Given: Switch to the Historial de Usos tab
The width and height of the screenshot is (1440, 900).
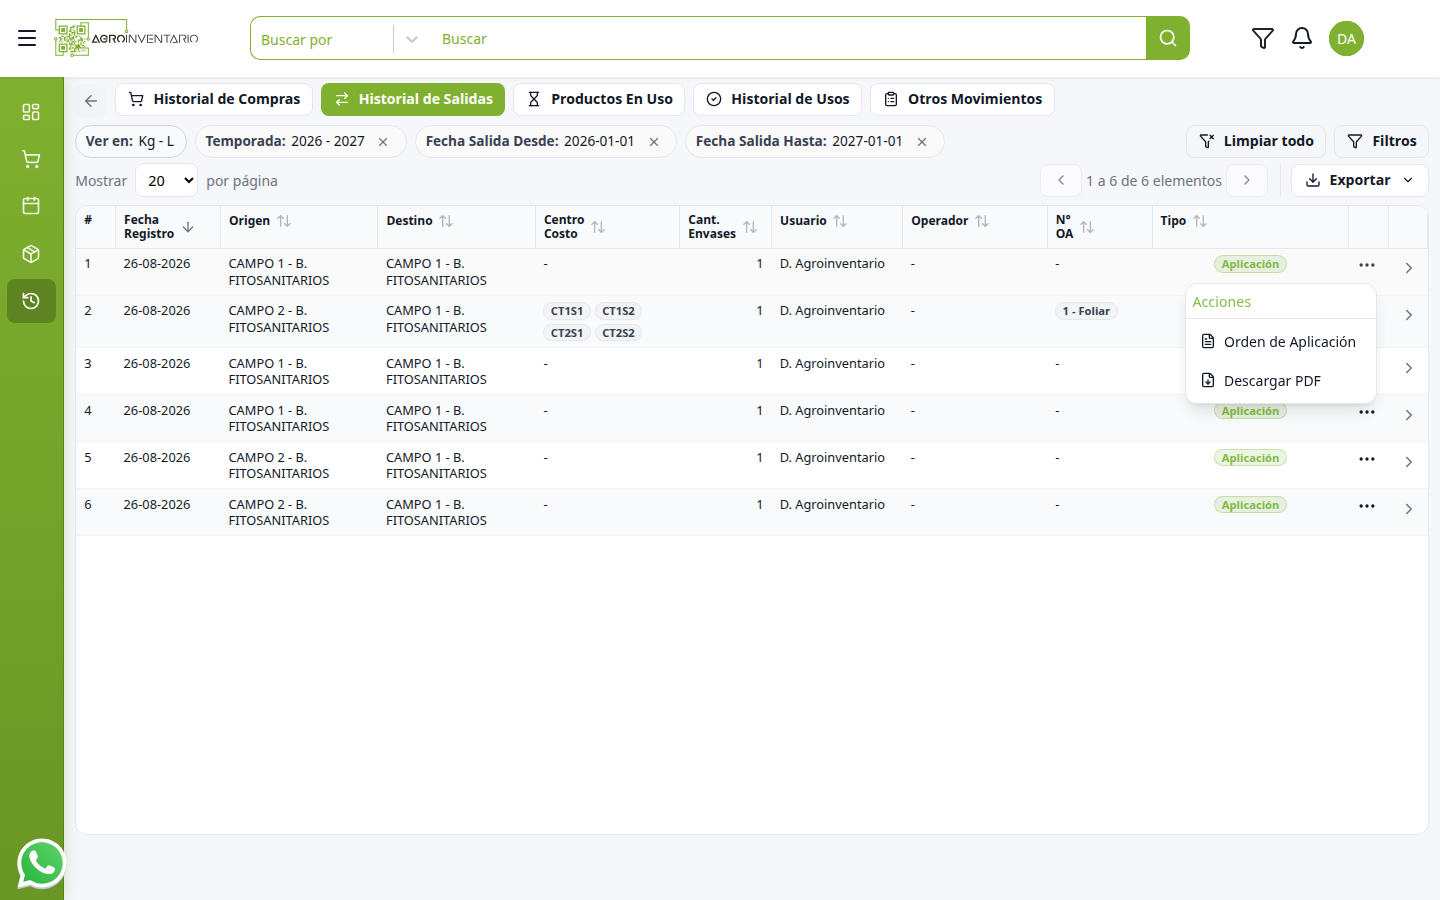Looking at the screenshot, I should pos(777,99).
